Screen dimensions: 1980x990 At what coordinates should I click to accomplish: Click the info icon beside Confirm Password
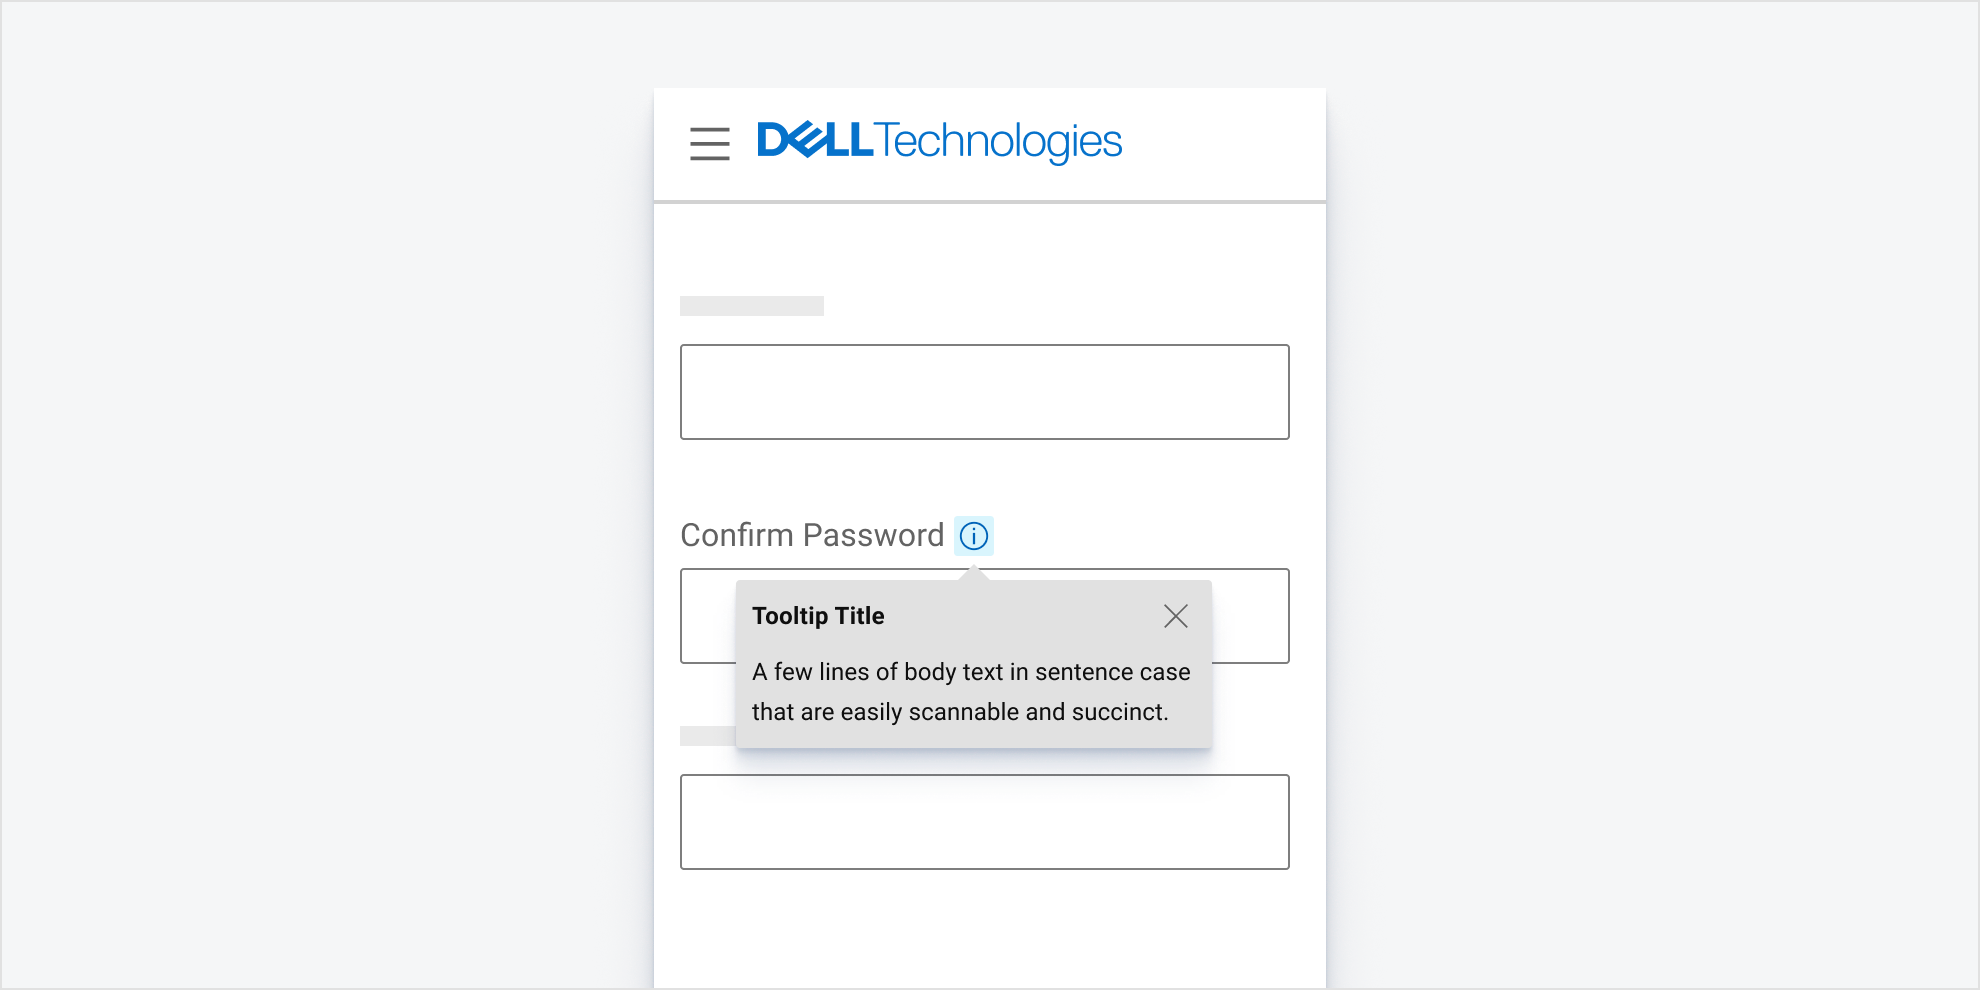point(973,536)
